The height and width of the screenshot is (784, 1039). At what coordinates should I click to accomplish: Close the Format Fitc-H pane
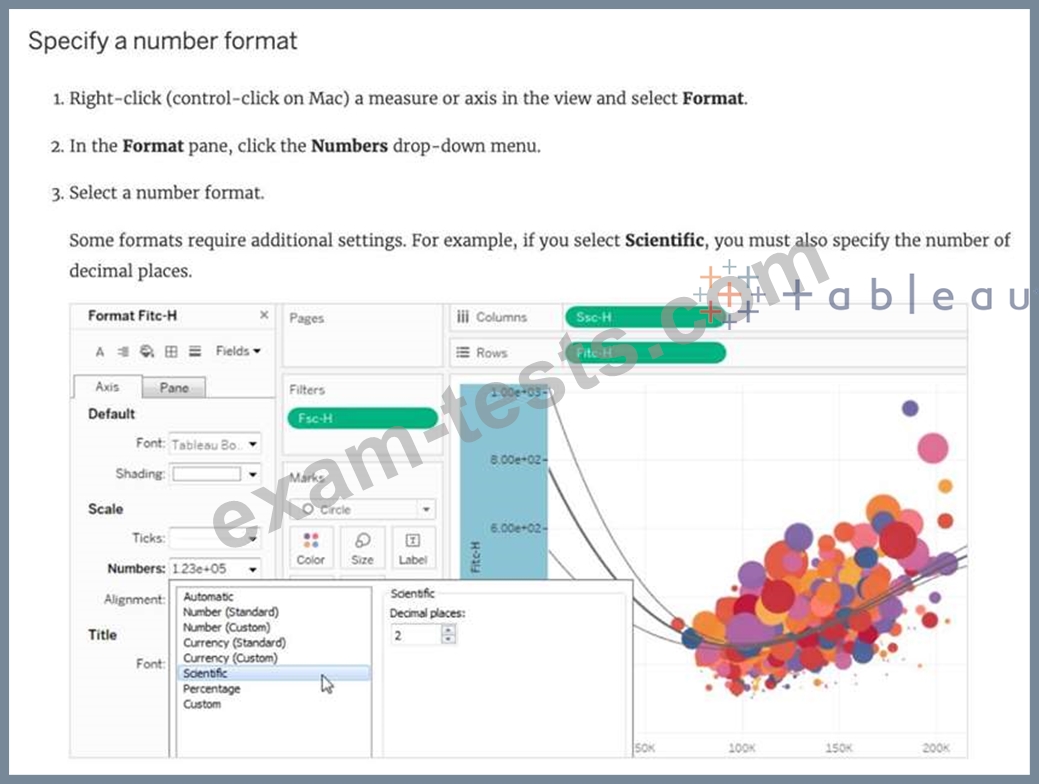264,315
